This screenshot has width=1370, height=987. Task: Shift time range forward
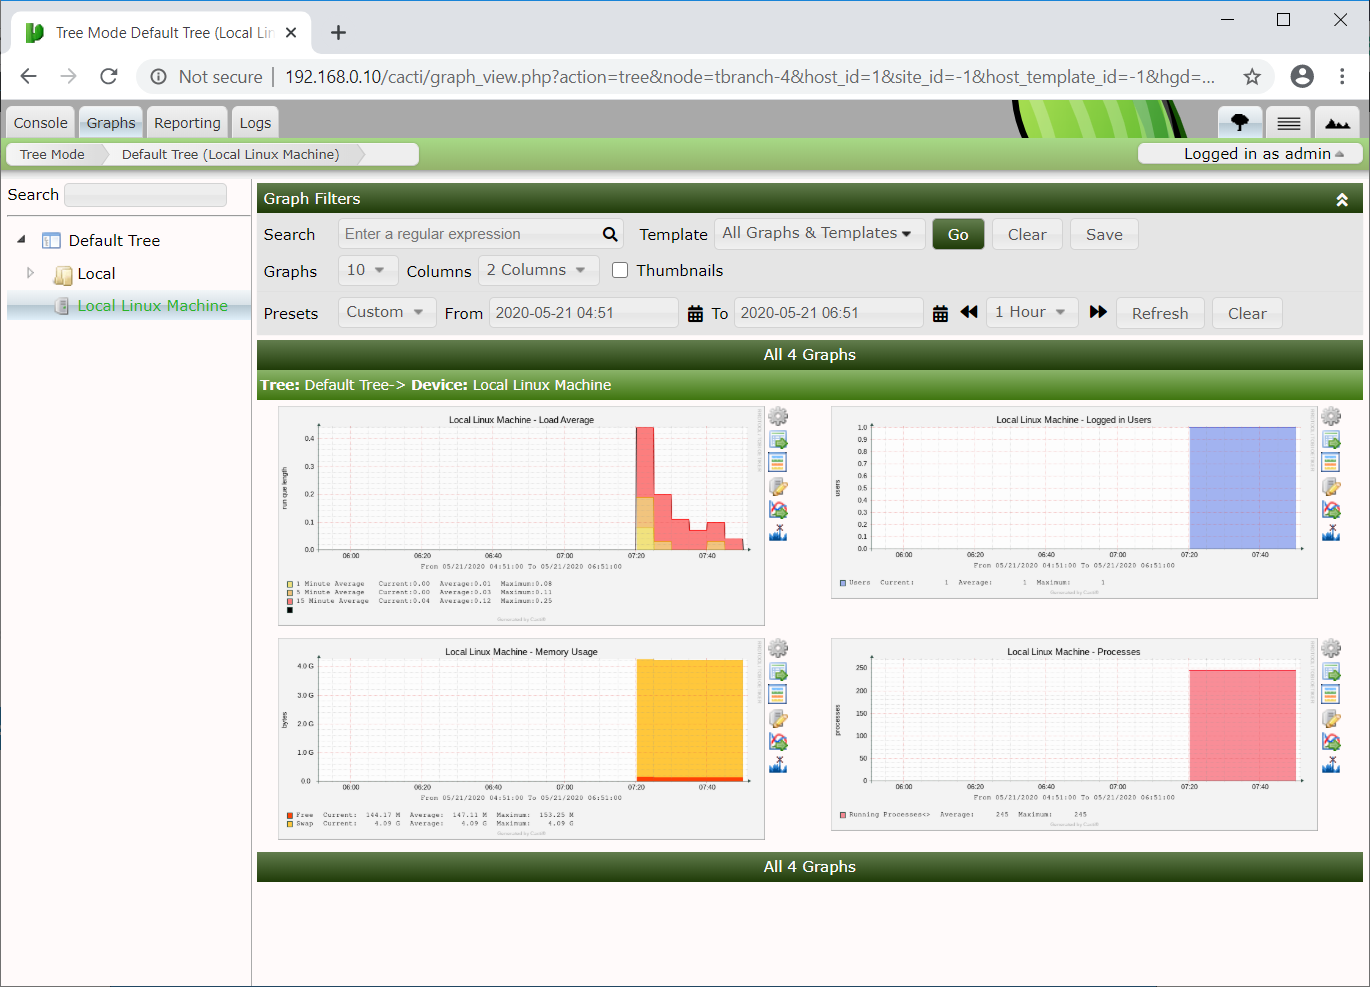click(x=1098, y=312)
